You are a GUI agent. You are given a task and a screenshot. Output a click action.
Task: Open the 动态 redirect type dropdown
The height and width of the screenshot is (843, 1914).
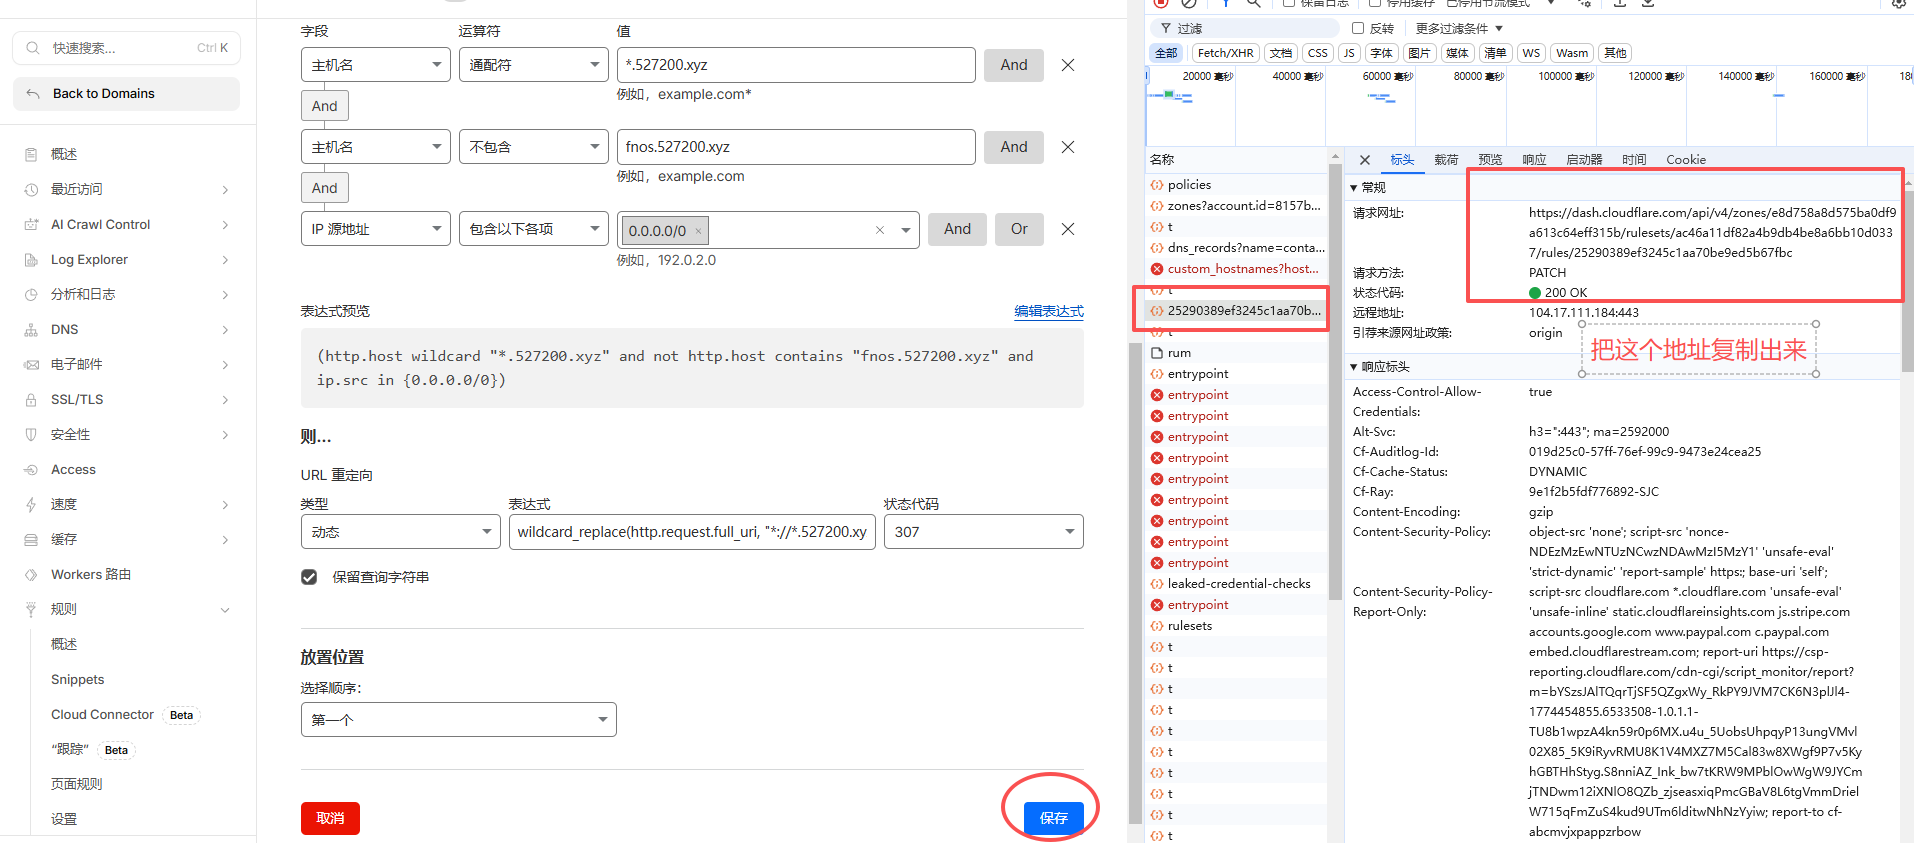(x=401, y=532)
